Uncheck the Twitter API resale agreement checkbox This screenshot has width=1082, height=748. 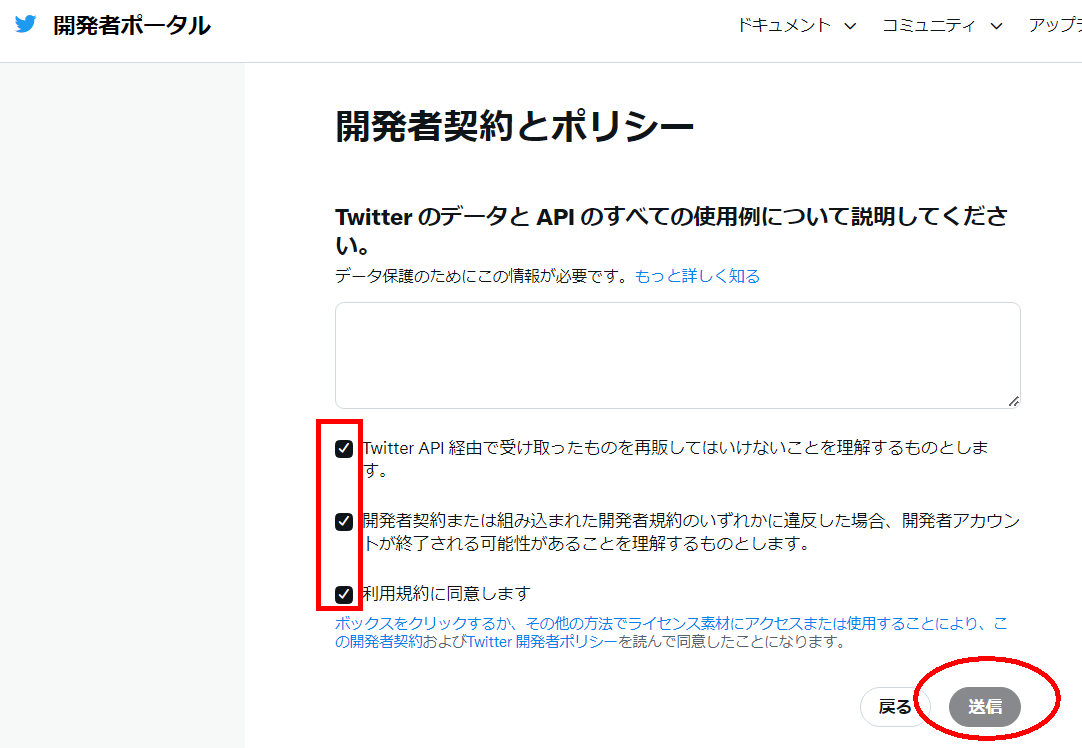tap(344, 449)
